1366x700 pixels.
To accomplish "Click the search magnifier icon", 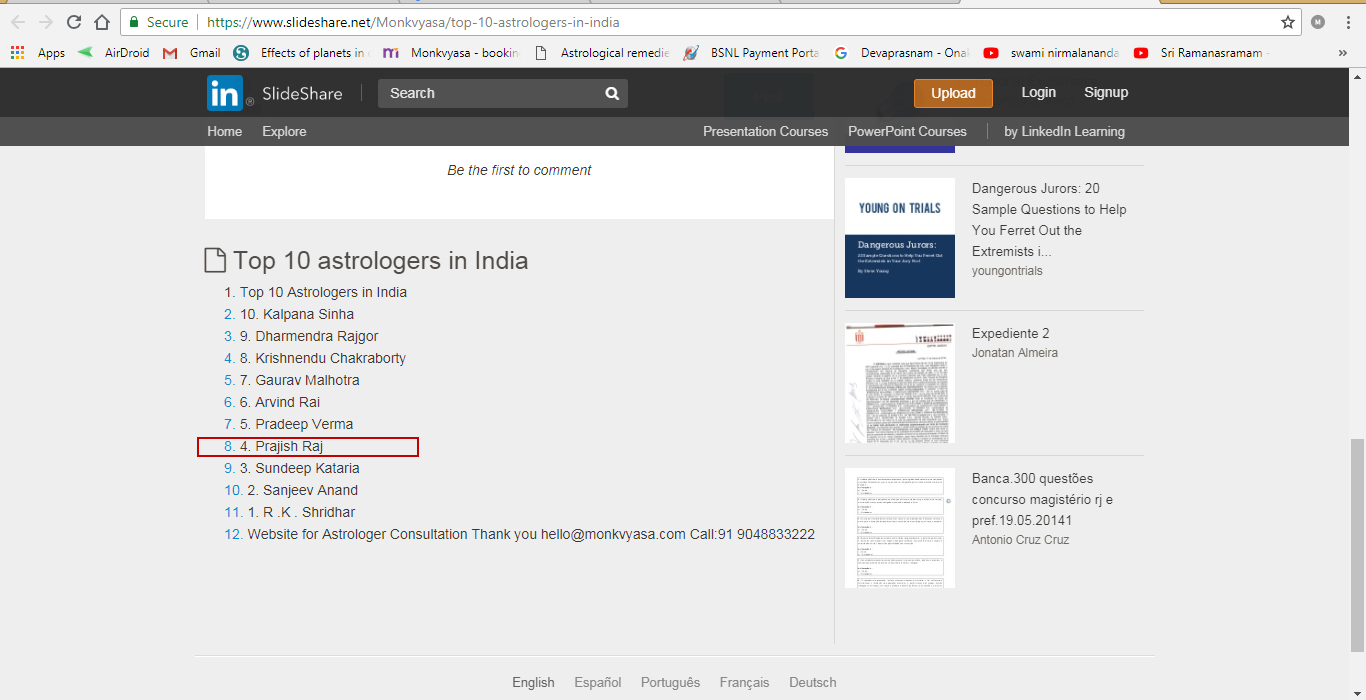I will coord(612,92).
